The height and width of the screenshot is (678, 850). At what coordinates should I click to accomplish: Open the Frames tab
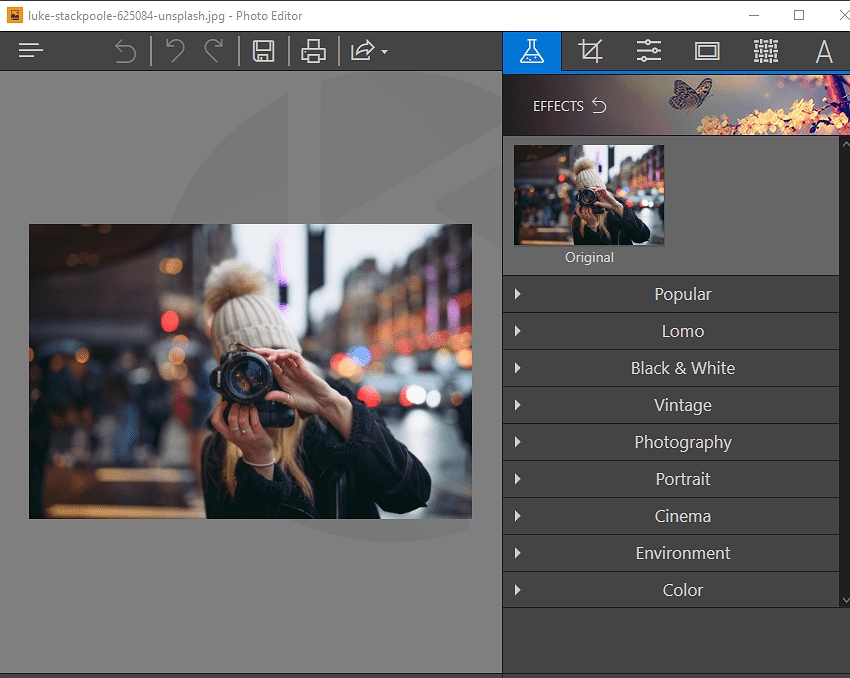click(x=707, y=51)
